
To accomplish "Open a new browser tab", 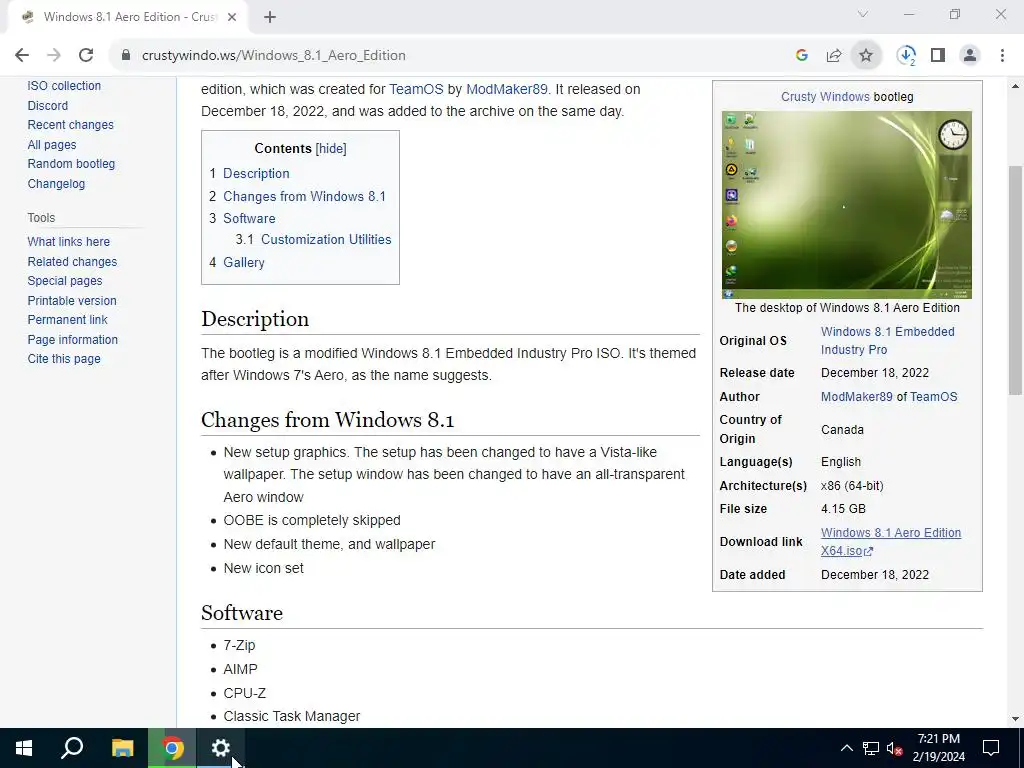I will pos(270,17).
